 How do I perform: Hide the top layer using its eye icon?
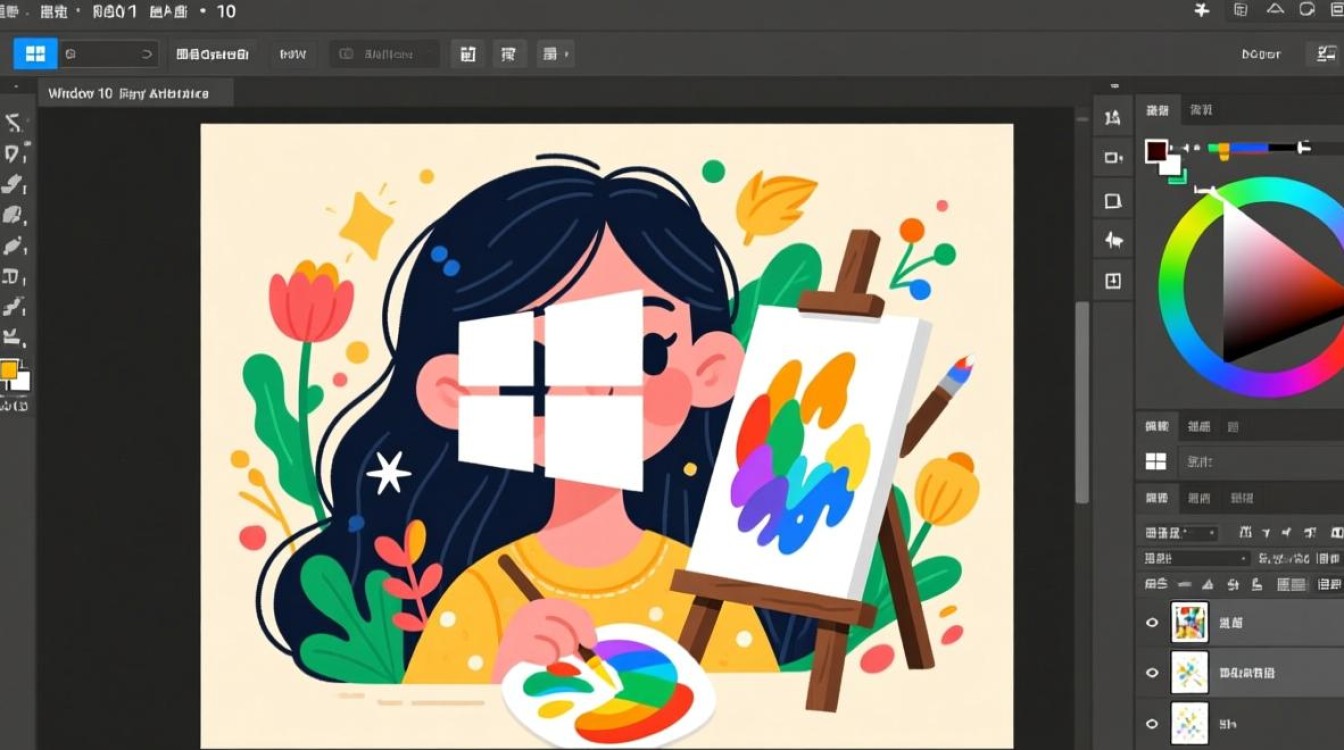(x=1152, y=622)
